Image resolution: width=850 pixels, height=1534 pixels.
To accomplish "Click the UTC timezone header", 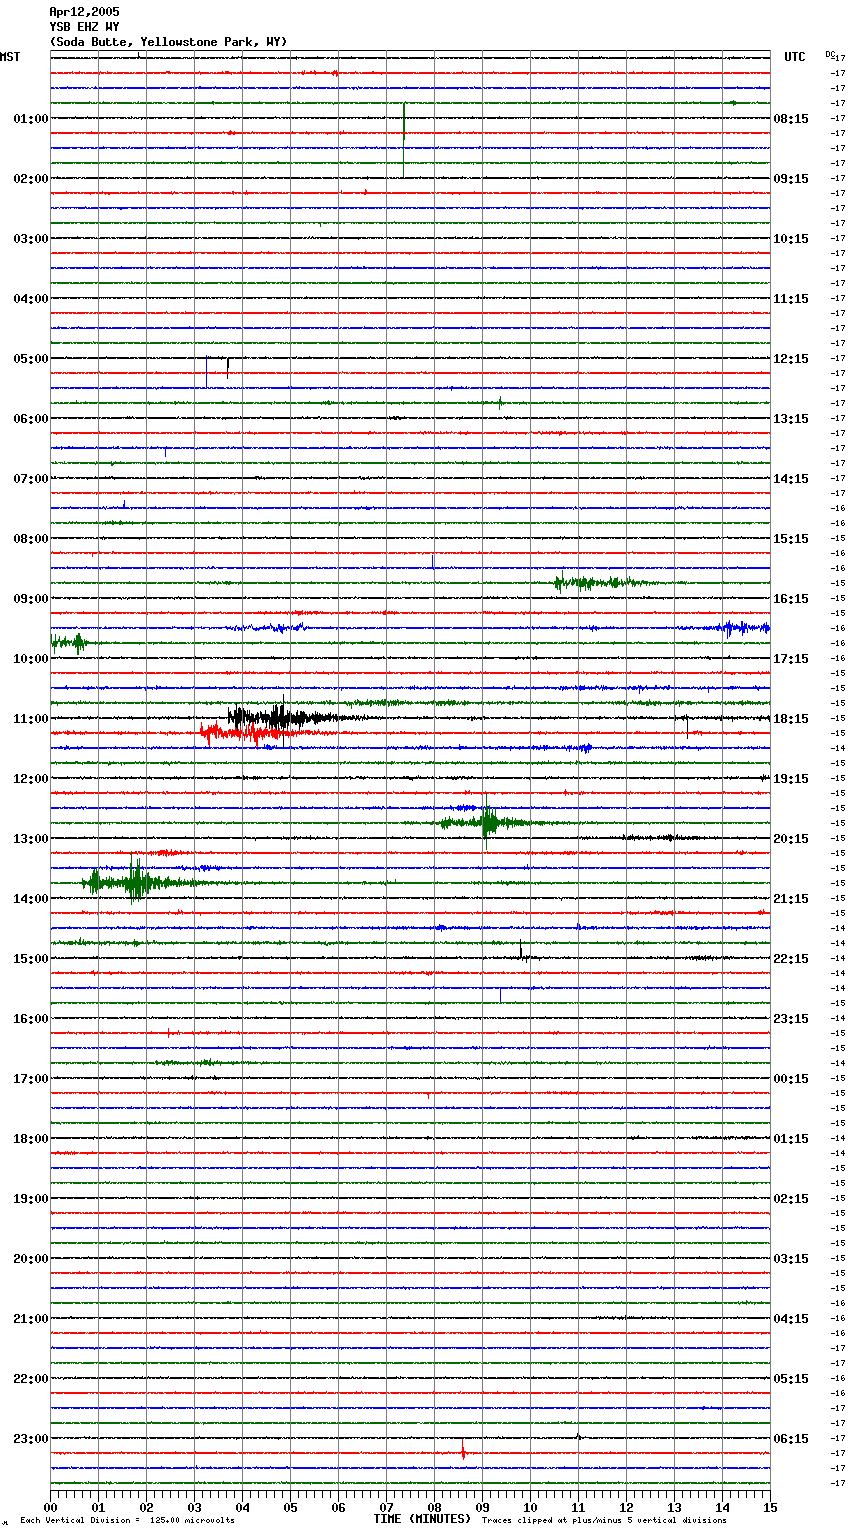I will click(x=794, y=57).
